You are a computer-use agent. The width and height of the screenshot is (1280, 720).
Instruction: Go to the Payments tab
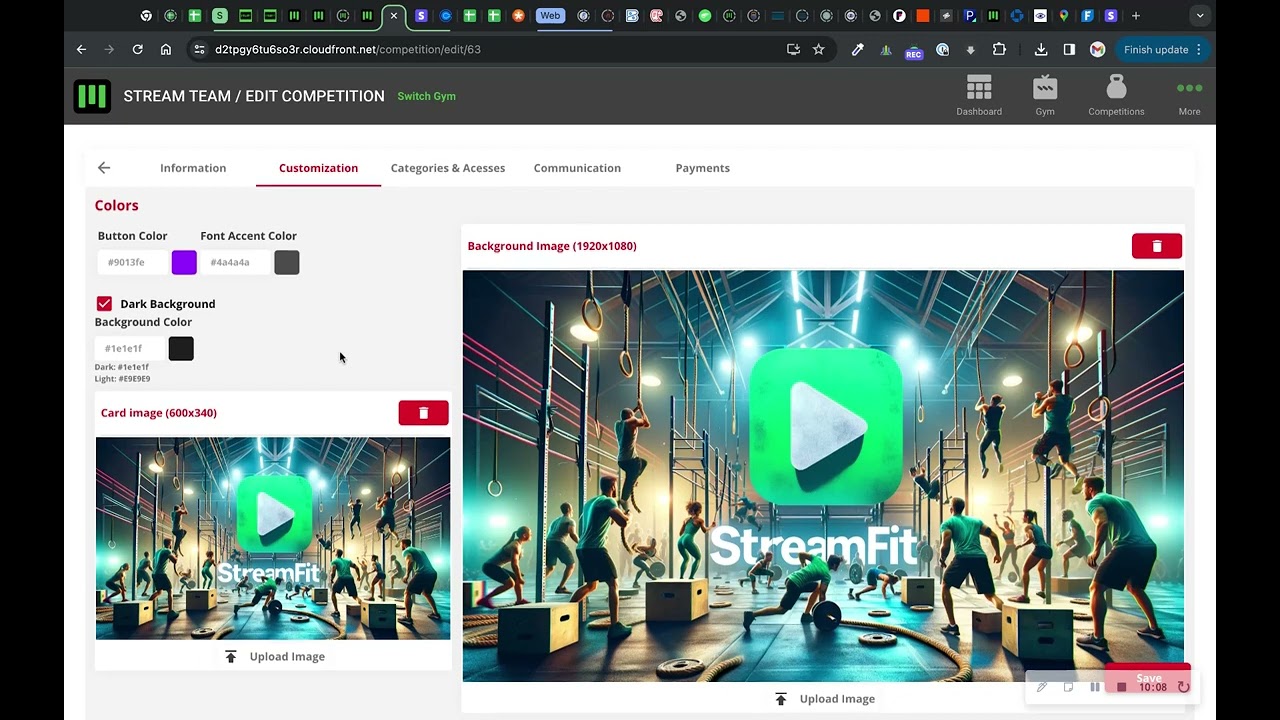(703, 168)
